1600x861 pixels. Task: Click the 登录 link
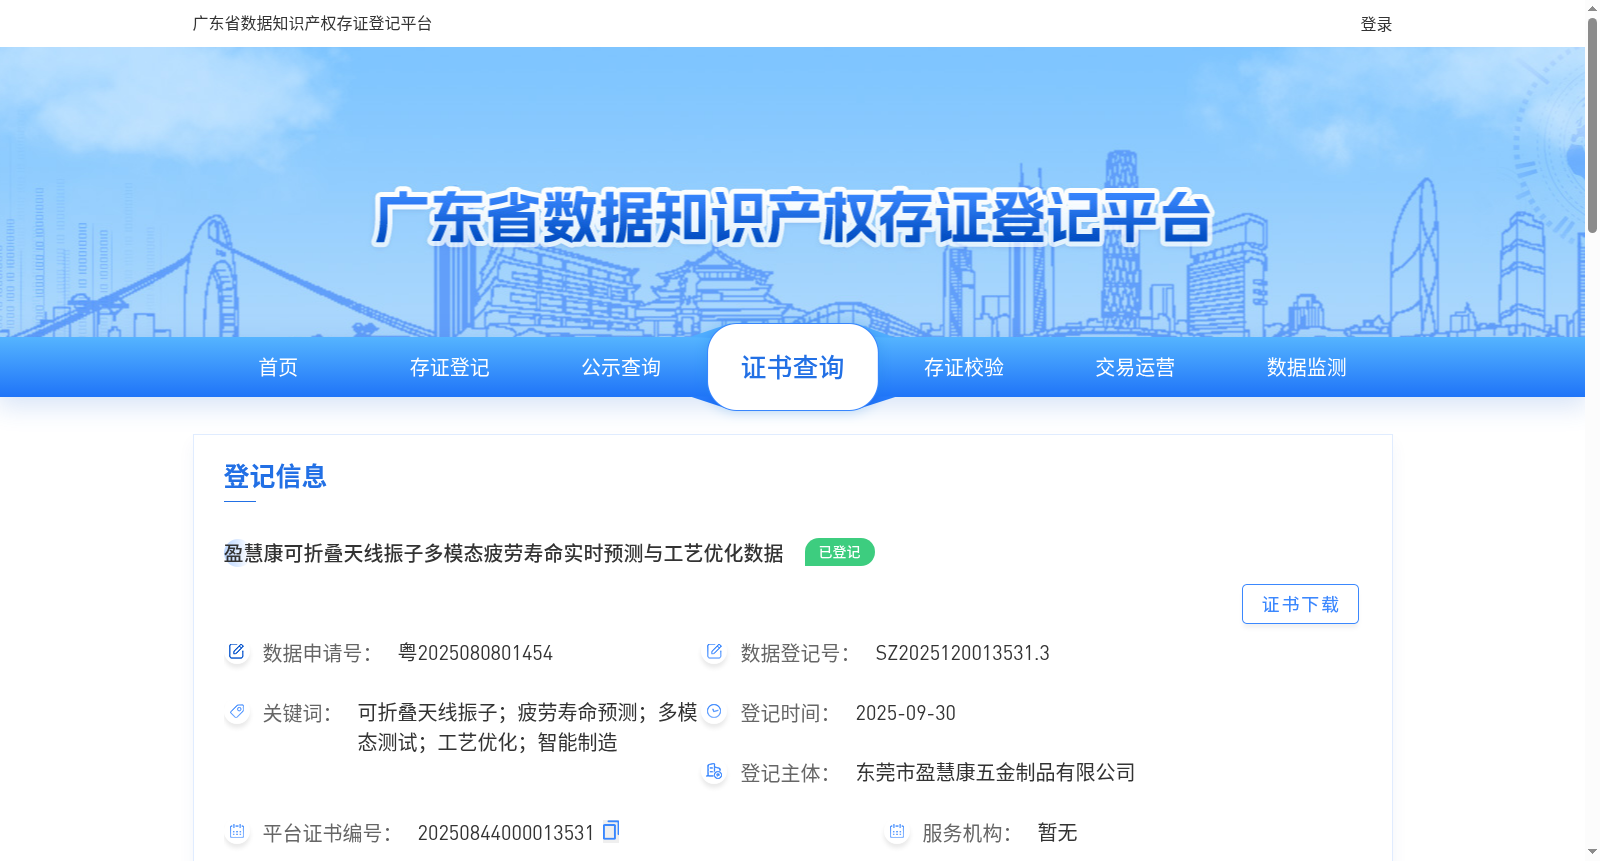click(x=1376, y=24)
